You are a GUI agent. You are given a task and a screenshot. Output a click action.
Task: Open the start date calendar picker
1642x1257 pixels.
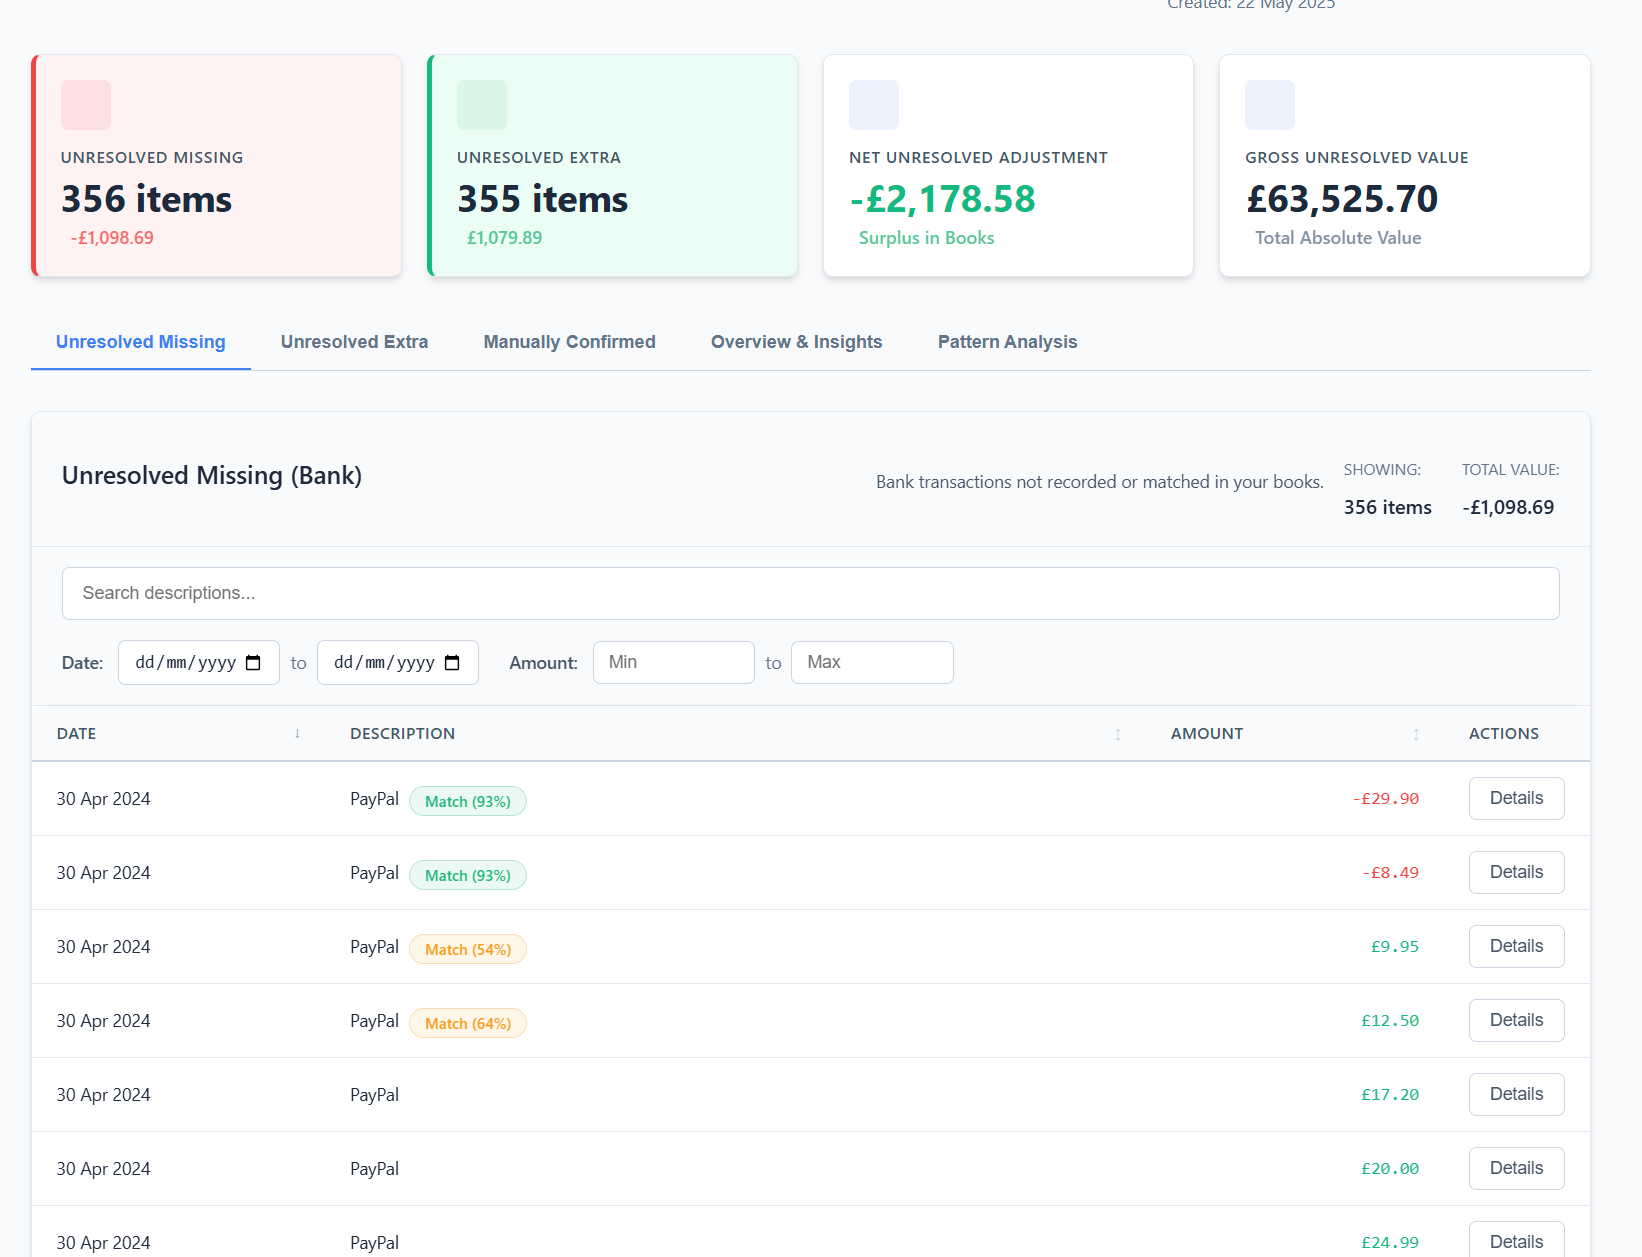click(253, 663)
